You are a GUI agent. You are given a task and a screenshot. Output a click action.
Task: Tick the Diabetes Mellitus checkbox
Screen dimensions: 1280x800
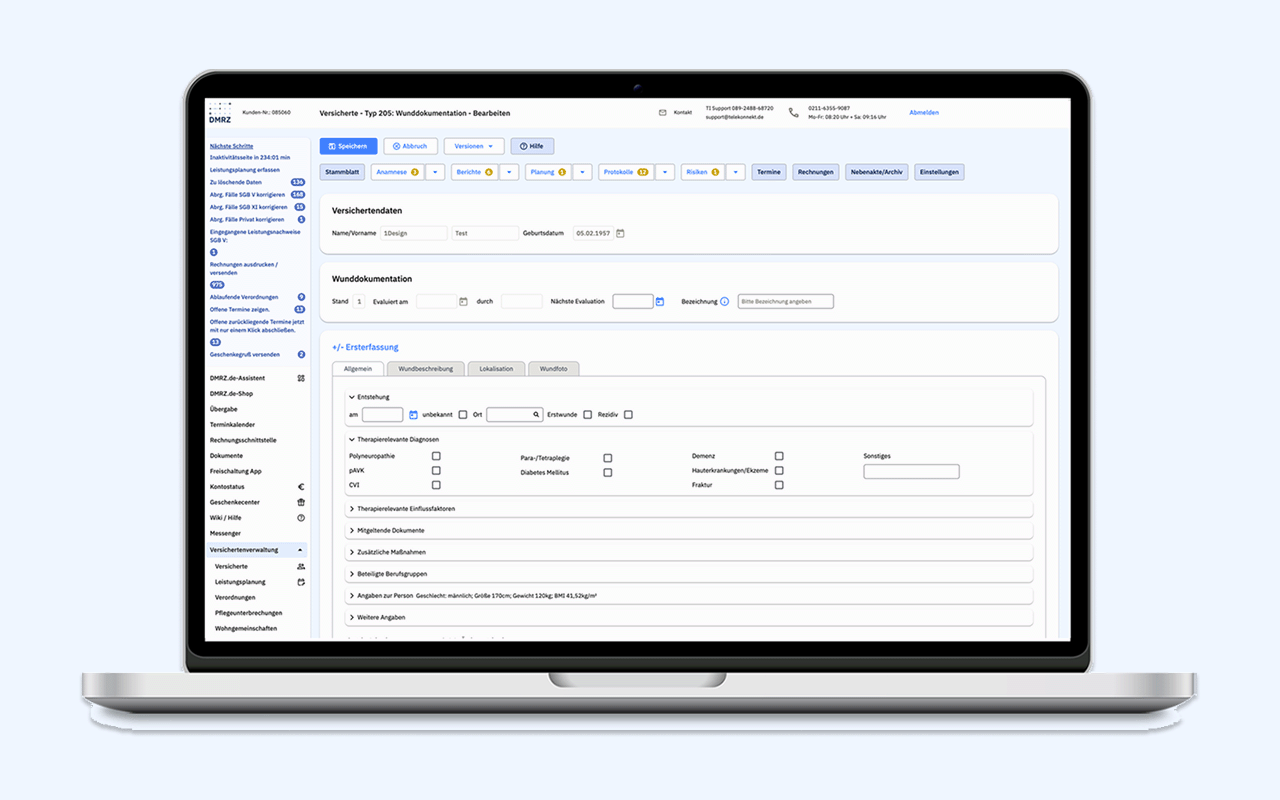pyautogui.click(x=608, y=472)
